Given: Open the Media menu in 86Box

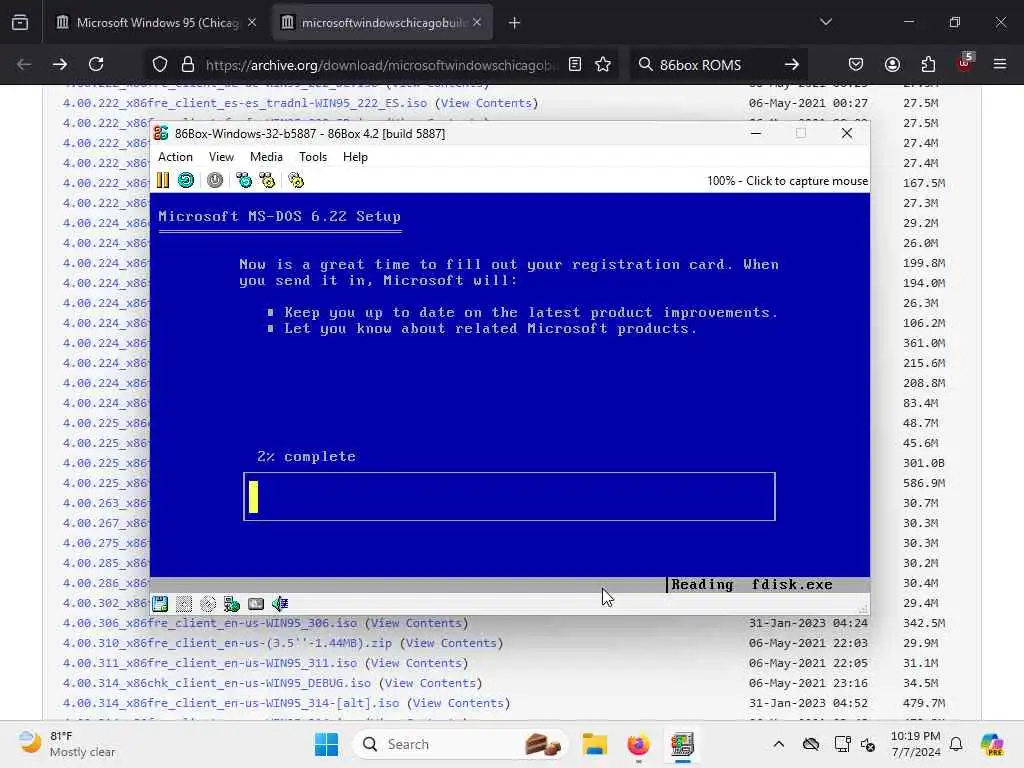Looking at the screenshot, I should tap(266, 157).
